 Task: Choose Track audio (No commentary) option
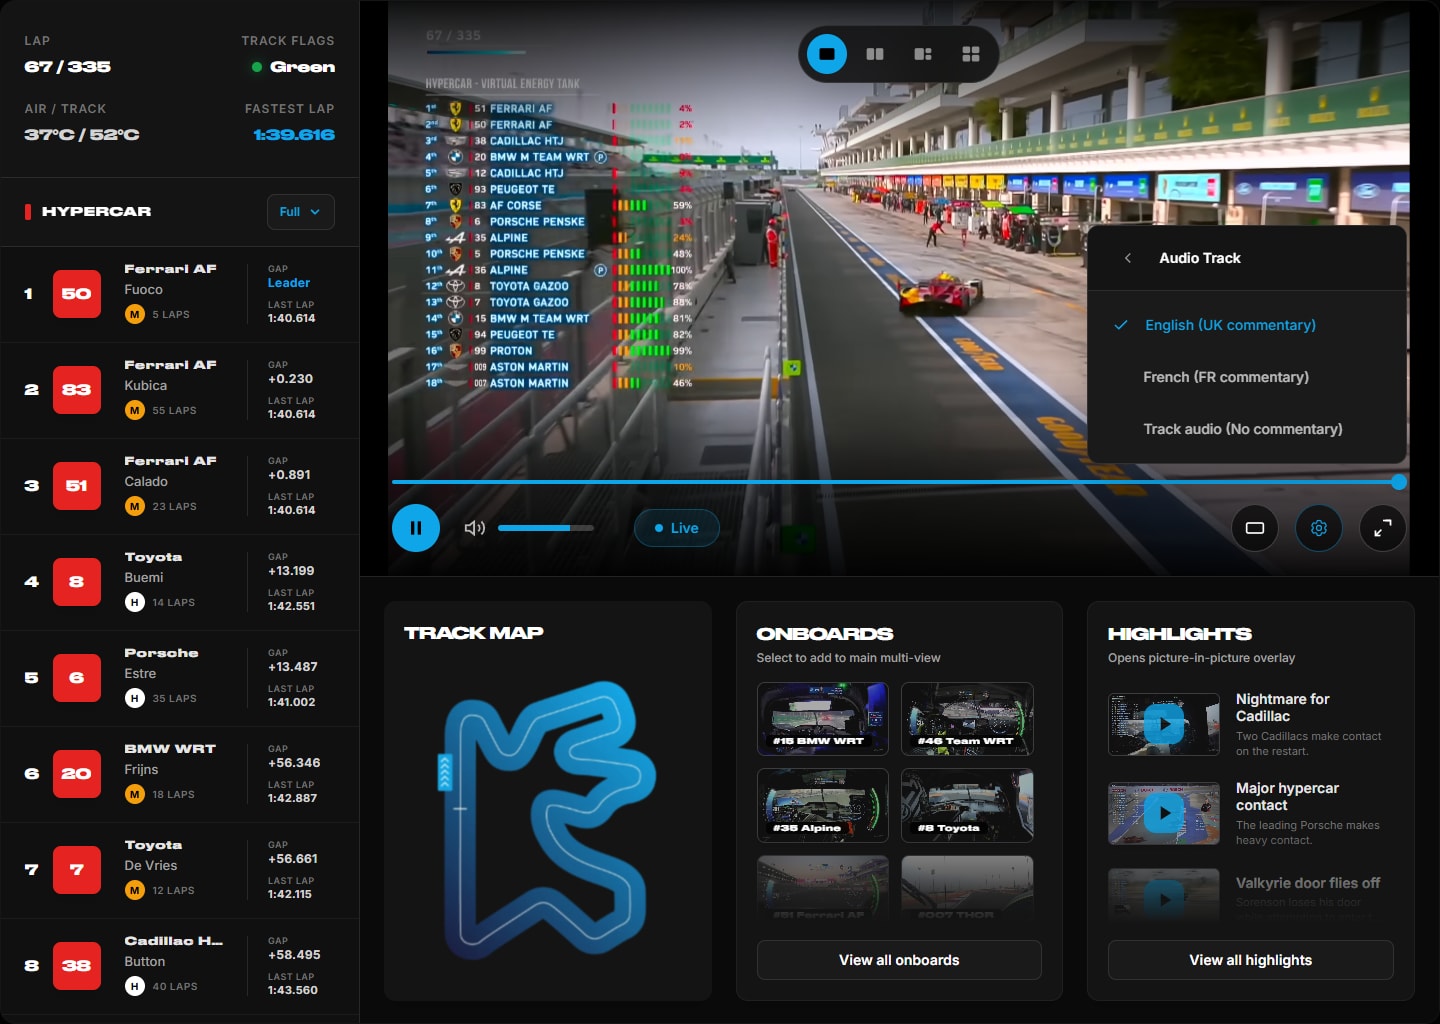(1243, 429)
